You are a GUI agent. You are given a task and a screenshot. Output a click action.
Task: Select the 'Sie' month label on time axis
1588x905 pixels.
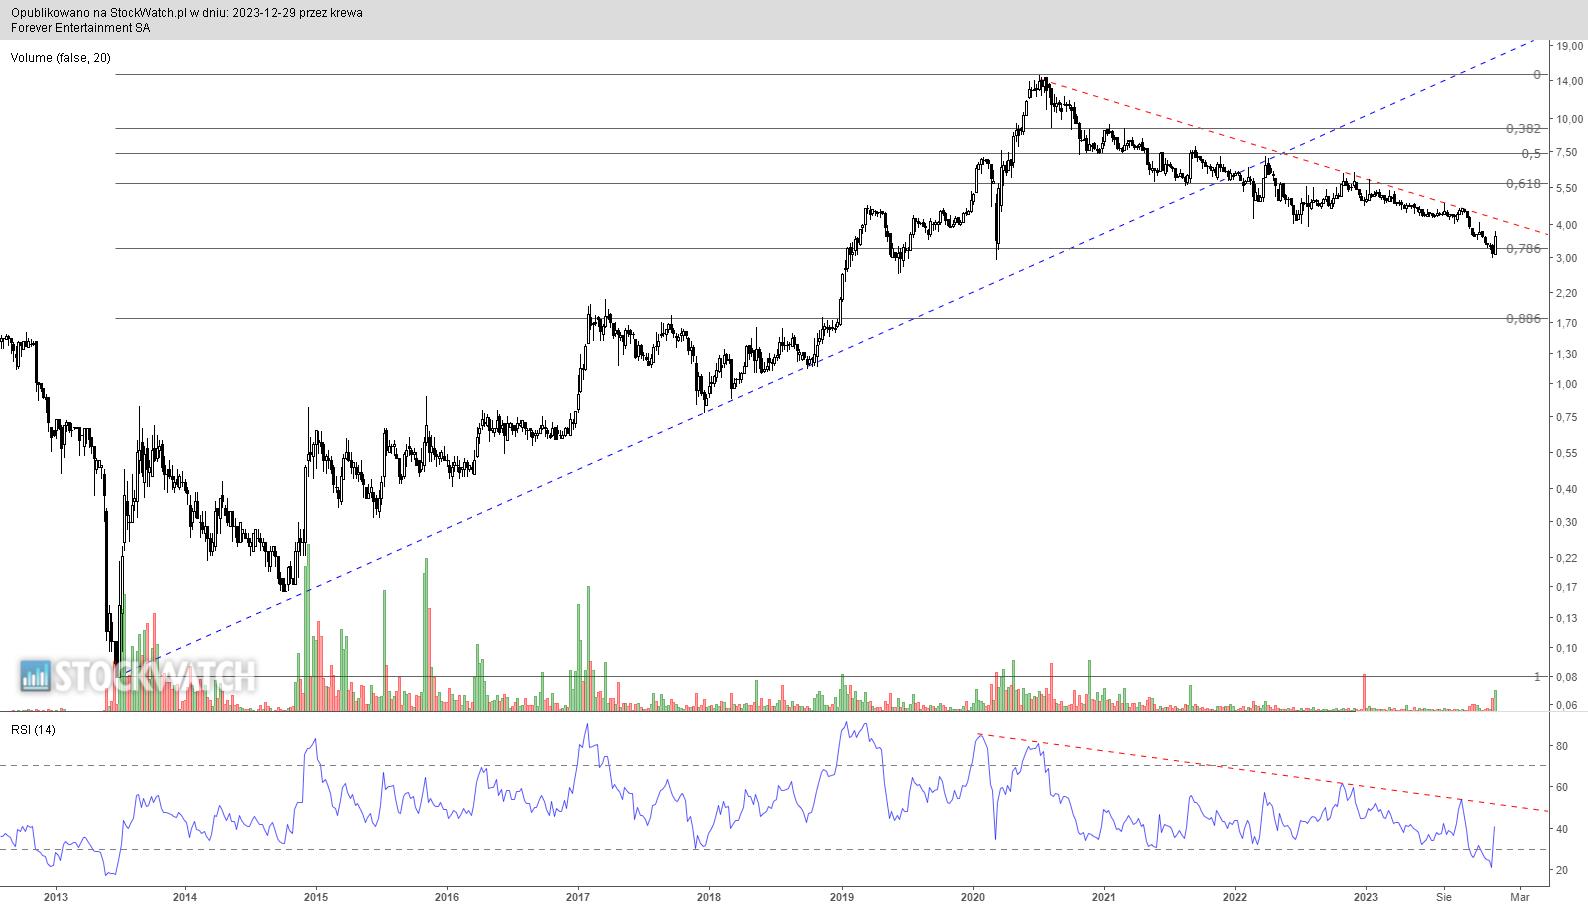click(1443, 896)
